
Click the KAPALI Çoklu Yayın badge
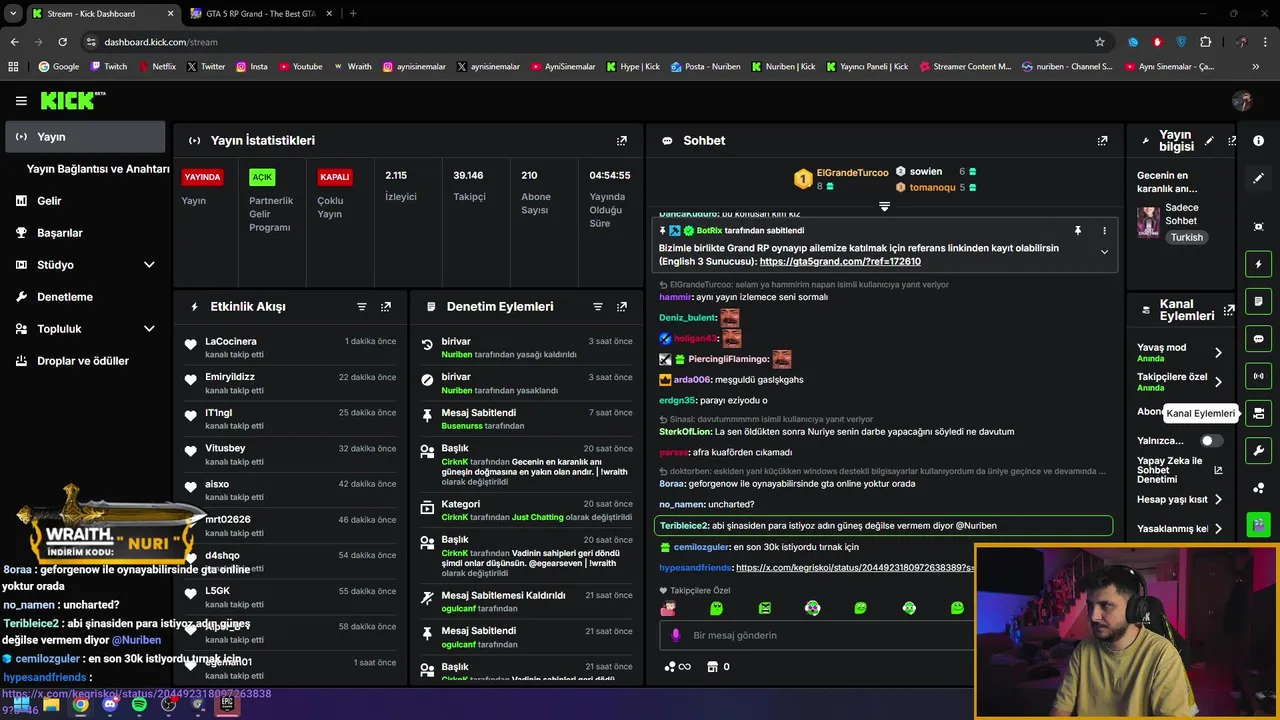pos(334,177)
